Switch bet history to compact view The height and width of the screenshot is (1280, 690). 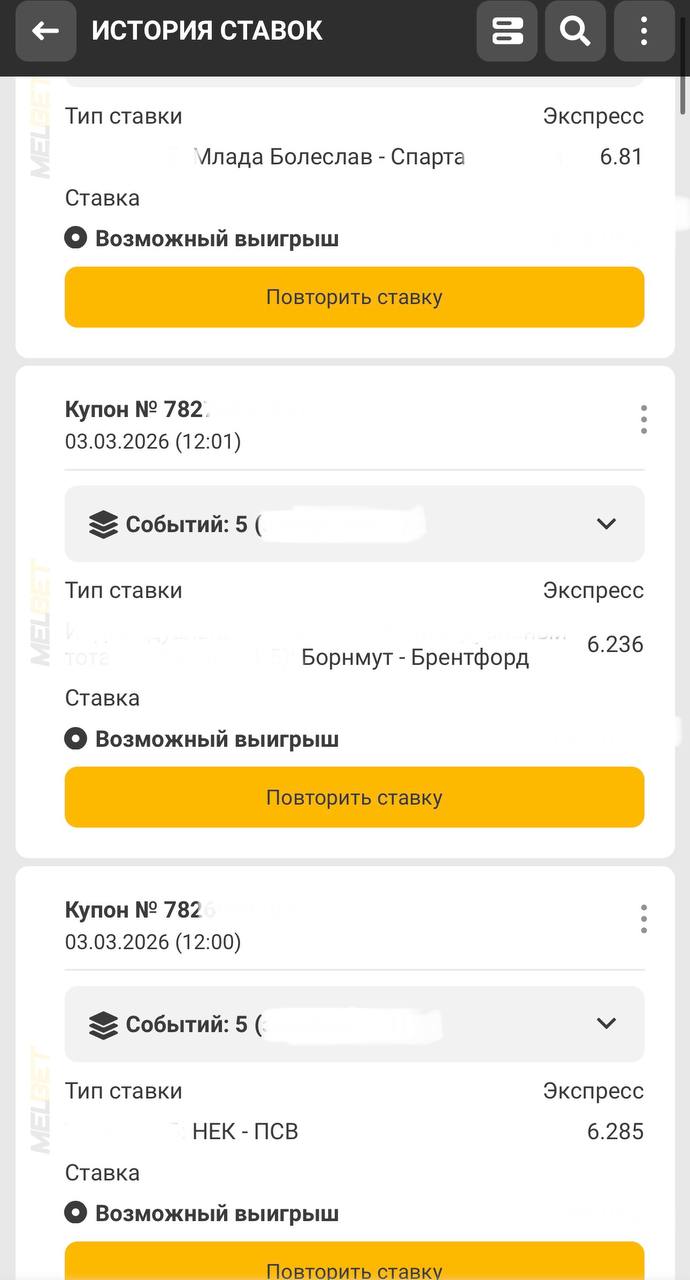[508, 32]
